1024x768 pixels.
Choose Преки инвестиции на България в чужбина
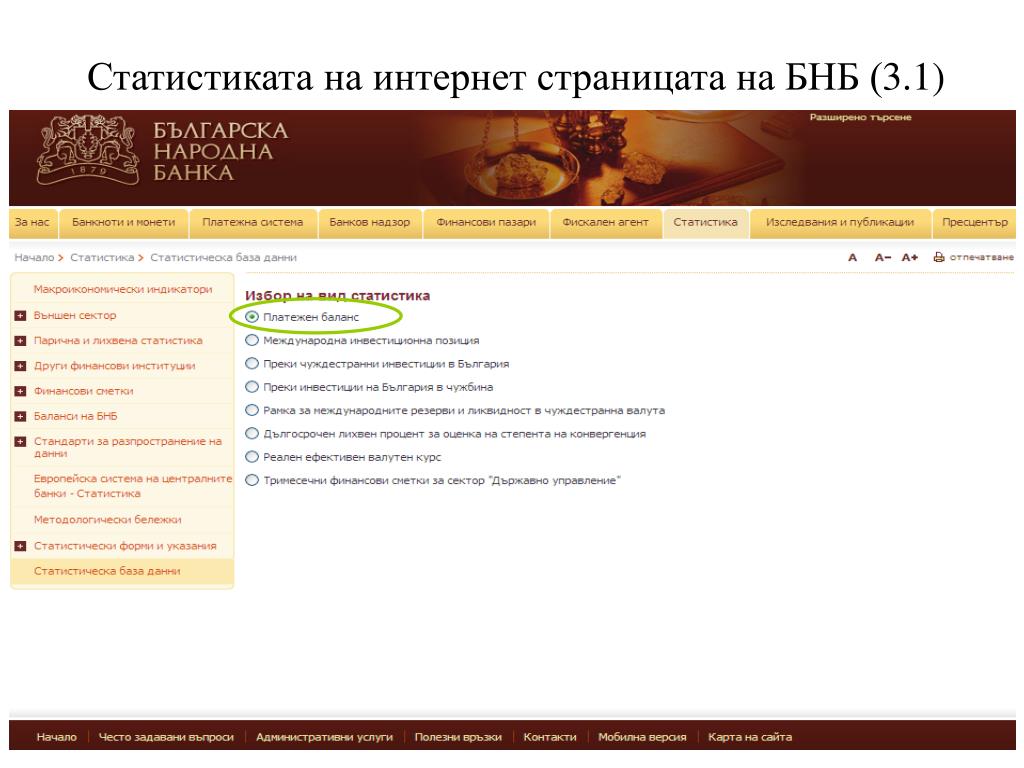coord(252,387)
